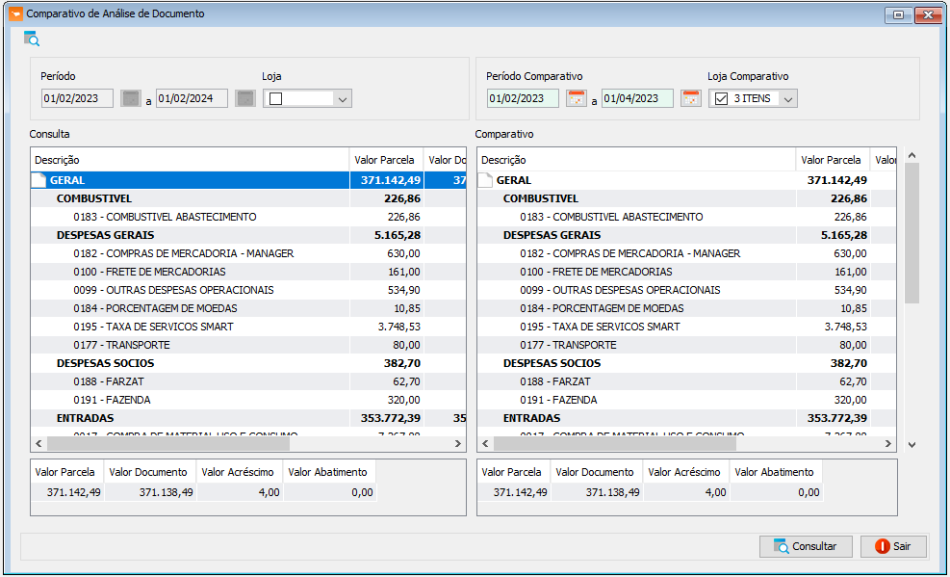950x577 pixels.
Task: Expand the Loja dropdown arrow
Action: tap(342, 99)
